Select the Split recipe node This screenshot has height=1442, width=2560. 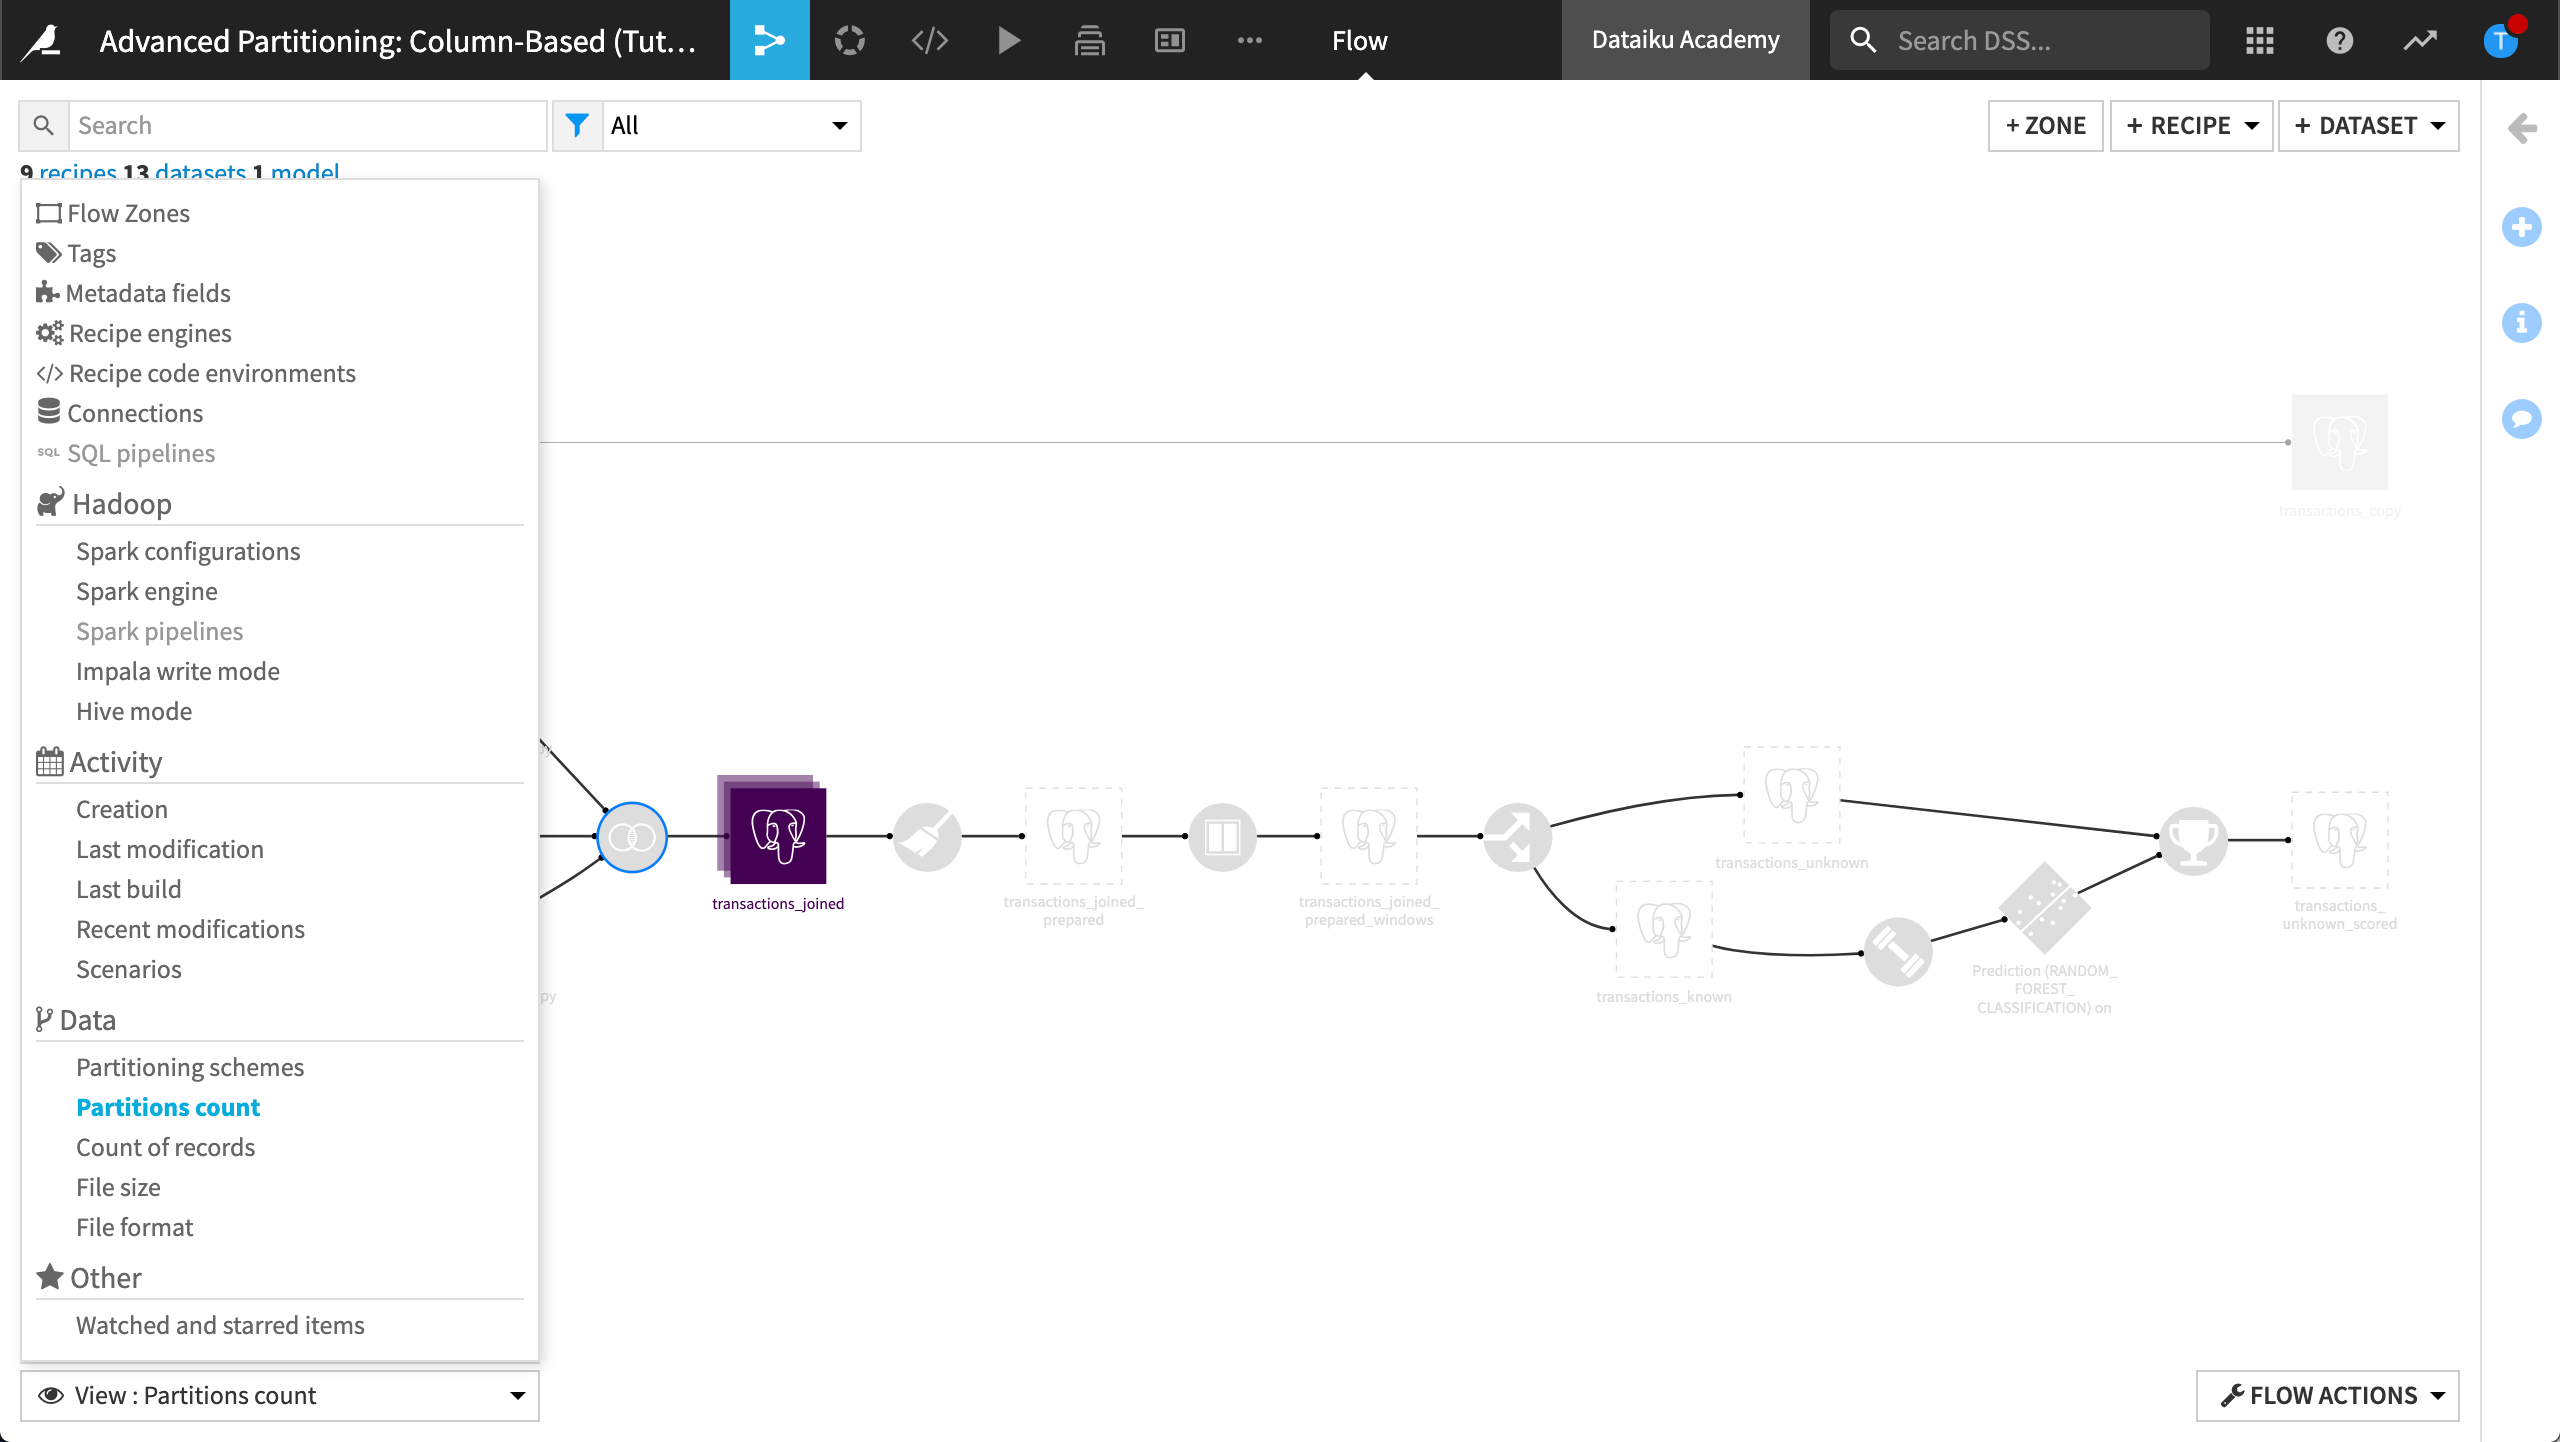(1517, 837)
